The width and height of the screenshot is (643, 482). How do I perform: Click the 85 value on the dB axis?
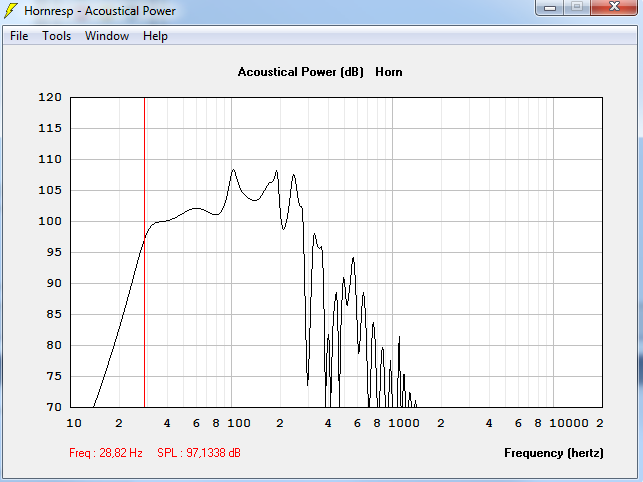[54, 314]
